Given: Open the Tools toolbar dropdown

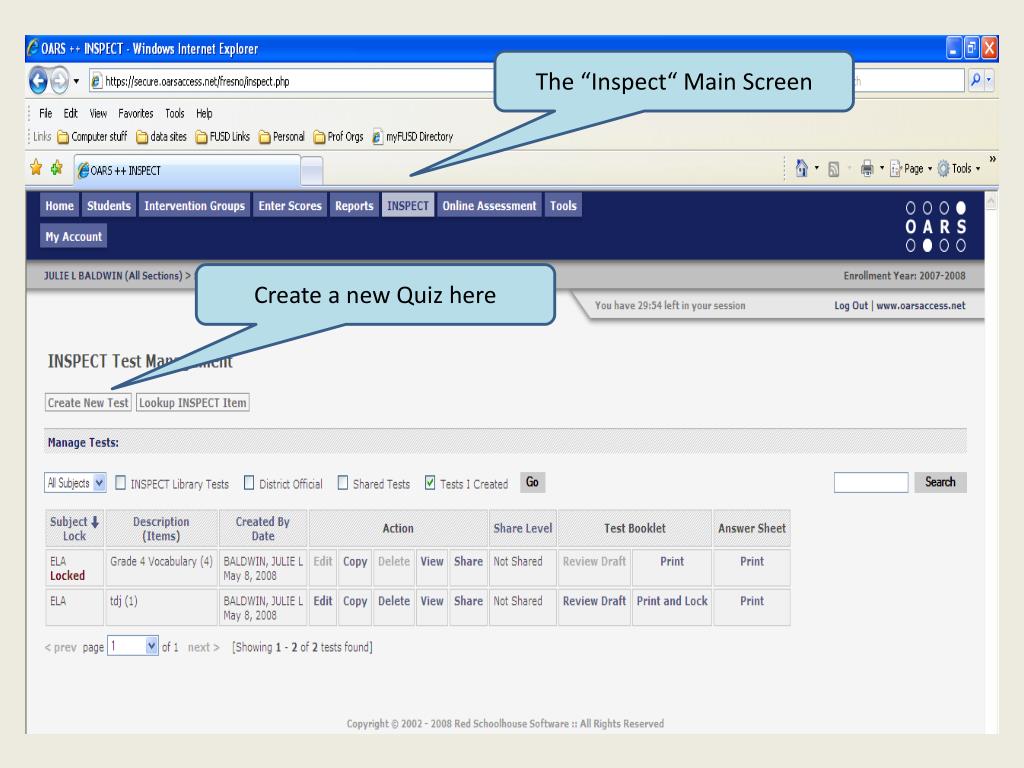Looking at the screenshot, I should click(959, 168).
